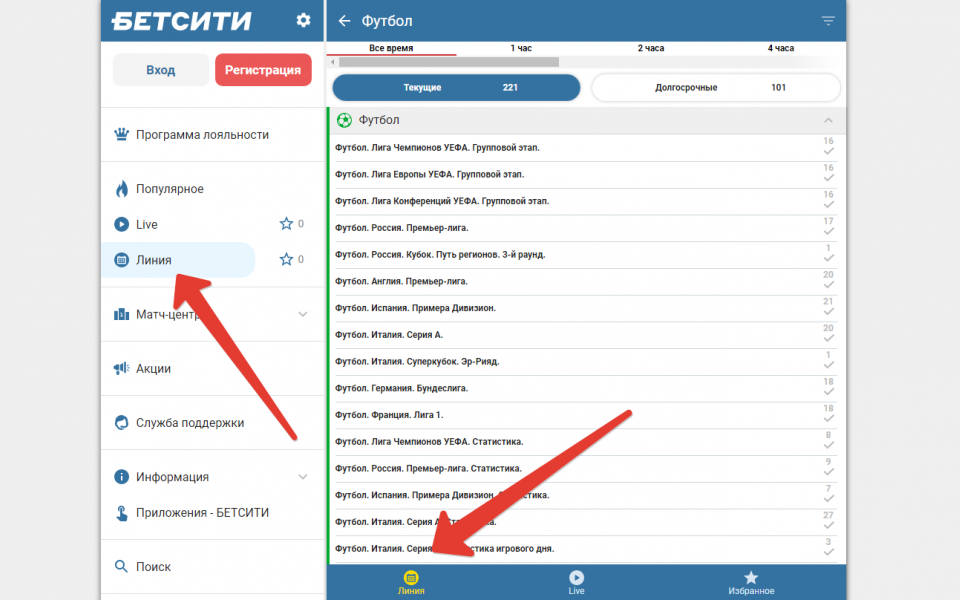Click the star icon beside Линия

[x=286, y=260]
